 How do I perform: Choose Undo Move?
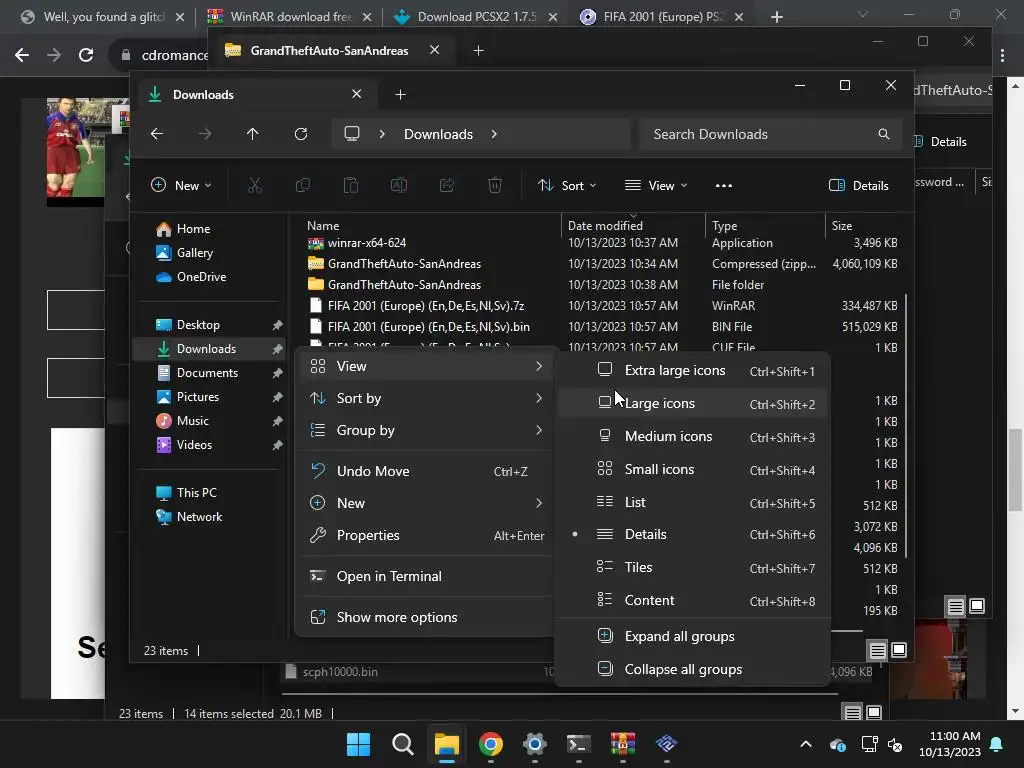(427, 471)
